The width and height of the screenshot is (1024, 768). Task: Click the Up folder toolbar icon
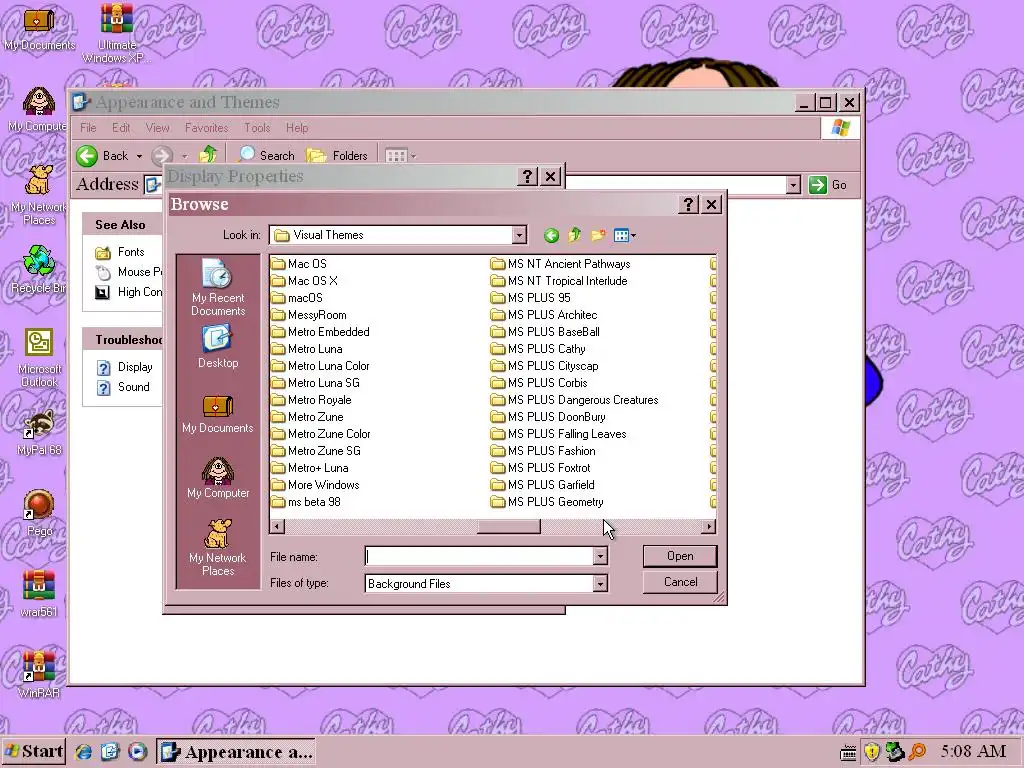[208, 155]
